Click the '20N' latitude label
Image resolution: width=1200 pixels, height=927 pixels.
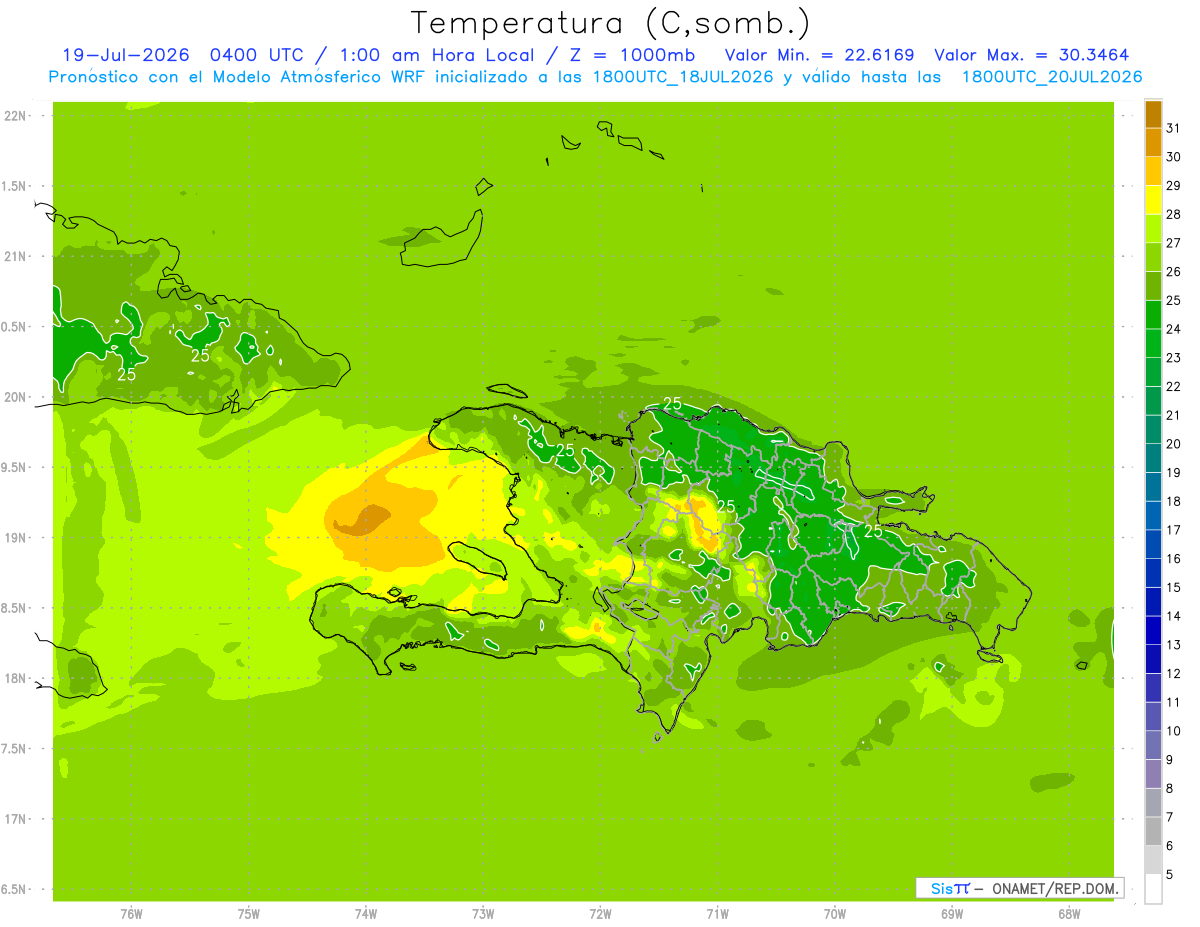coord(14,397)
